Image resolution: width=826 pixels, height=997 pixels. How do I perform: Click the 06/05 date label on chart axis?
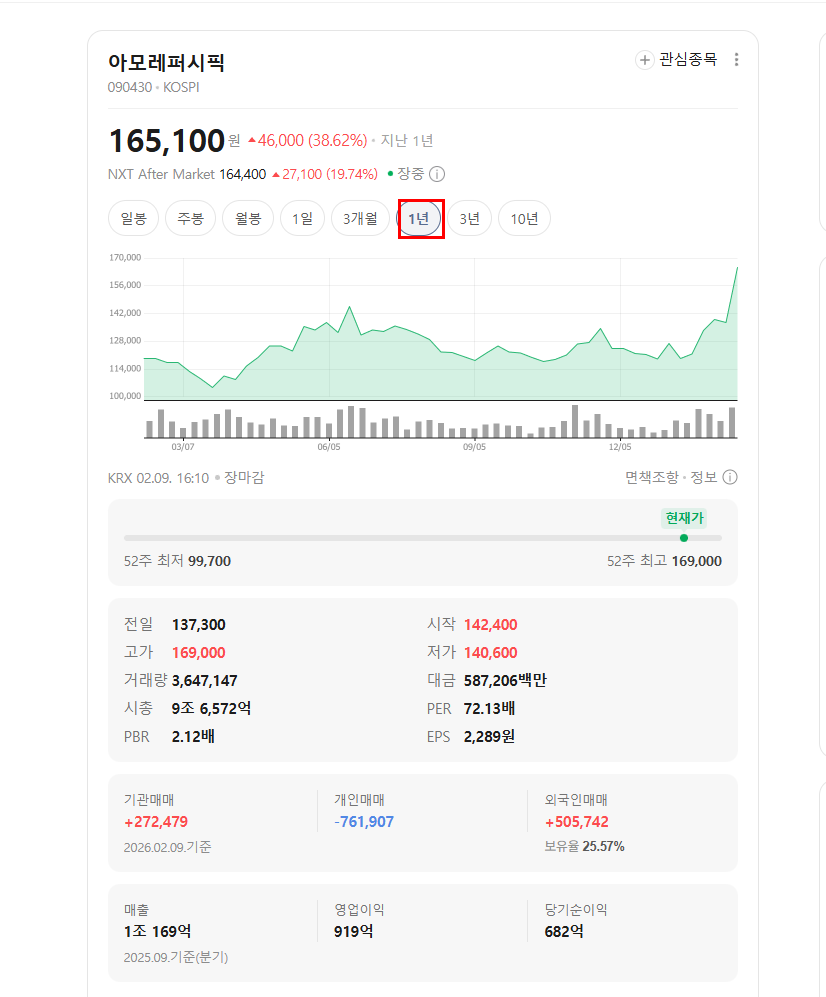(x=329, y=447)
